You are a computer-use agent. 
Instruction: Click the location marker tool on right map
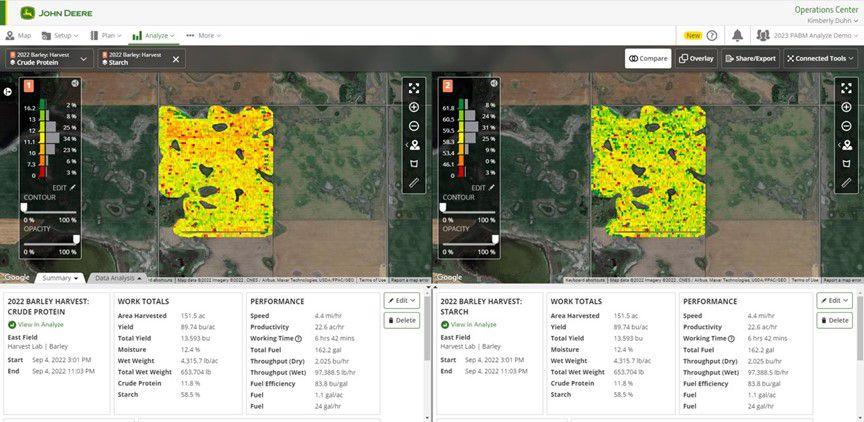pyautogui.click(x=846, y=145)
